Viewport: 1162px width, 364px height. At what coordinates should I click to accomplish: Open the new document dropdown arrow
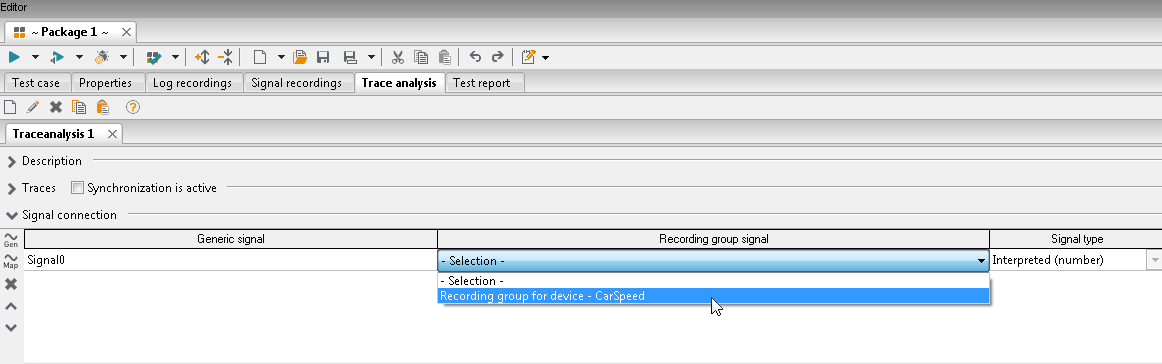(x=281, y=57)
